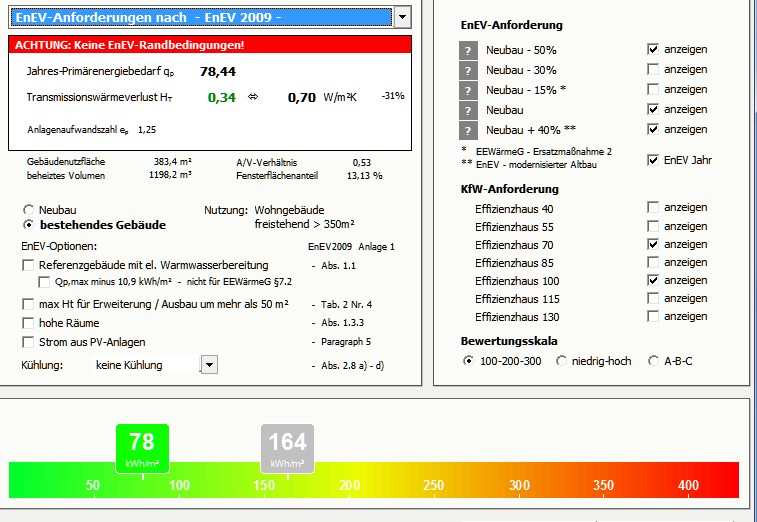Click the red end of energy scale

[x=725, y=480]
